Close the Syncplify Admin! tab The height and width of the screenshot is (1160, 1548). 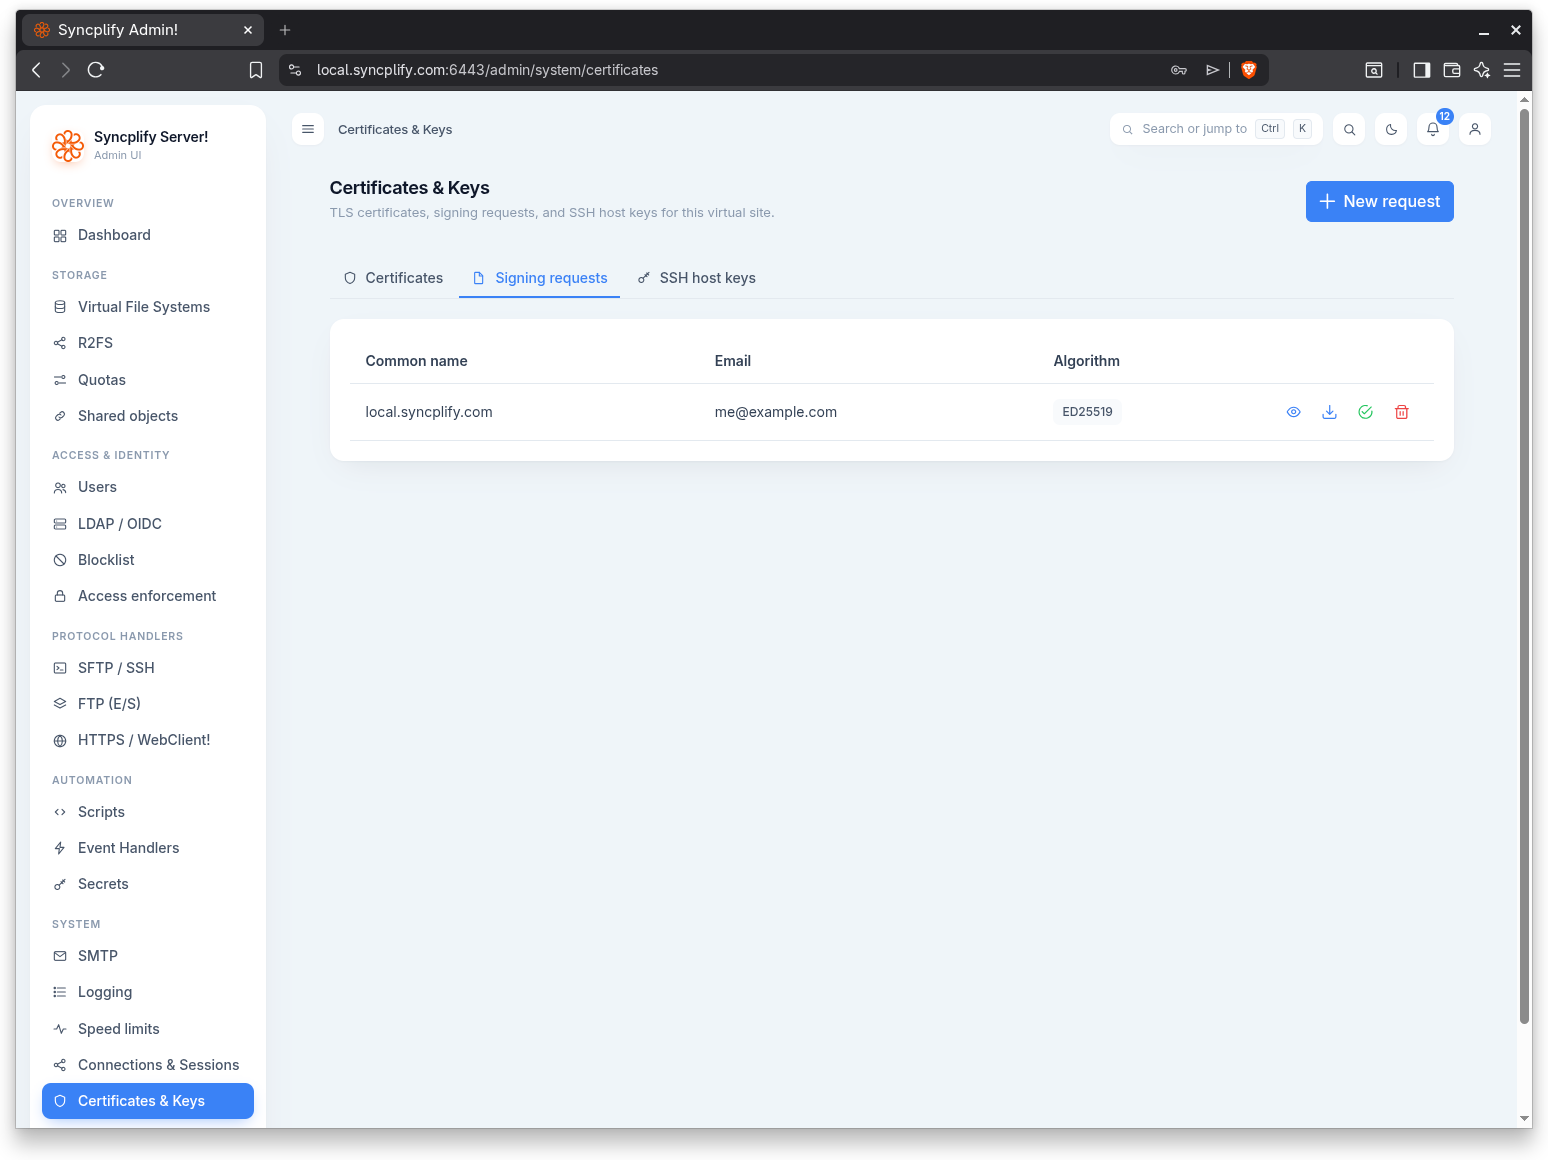coord(248,30)
